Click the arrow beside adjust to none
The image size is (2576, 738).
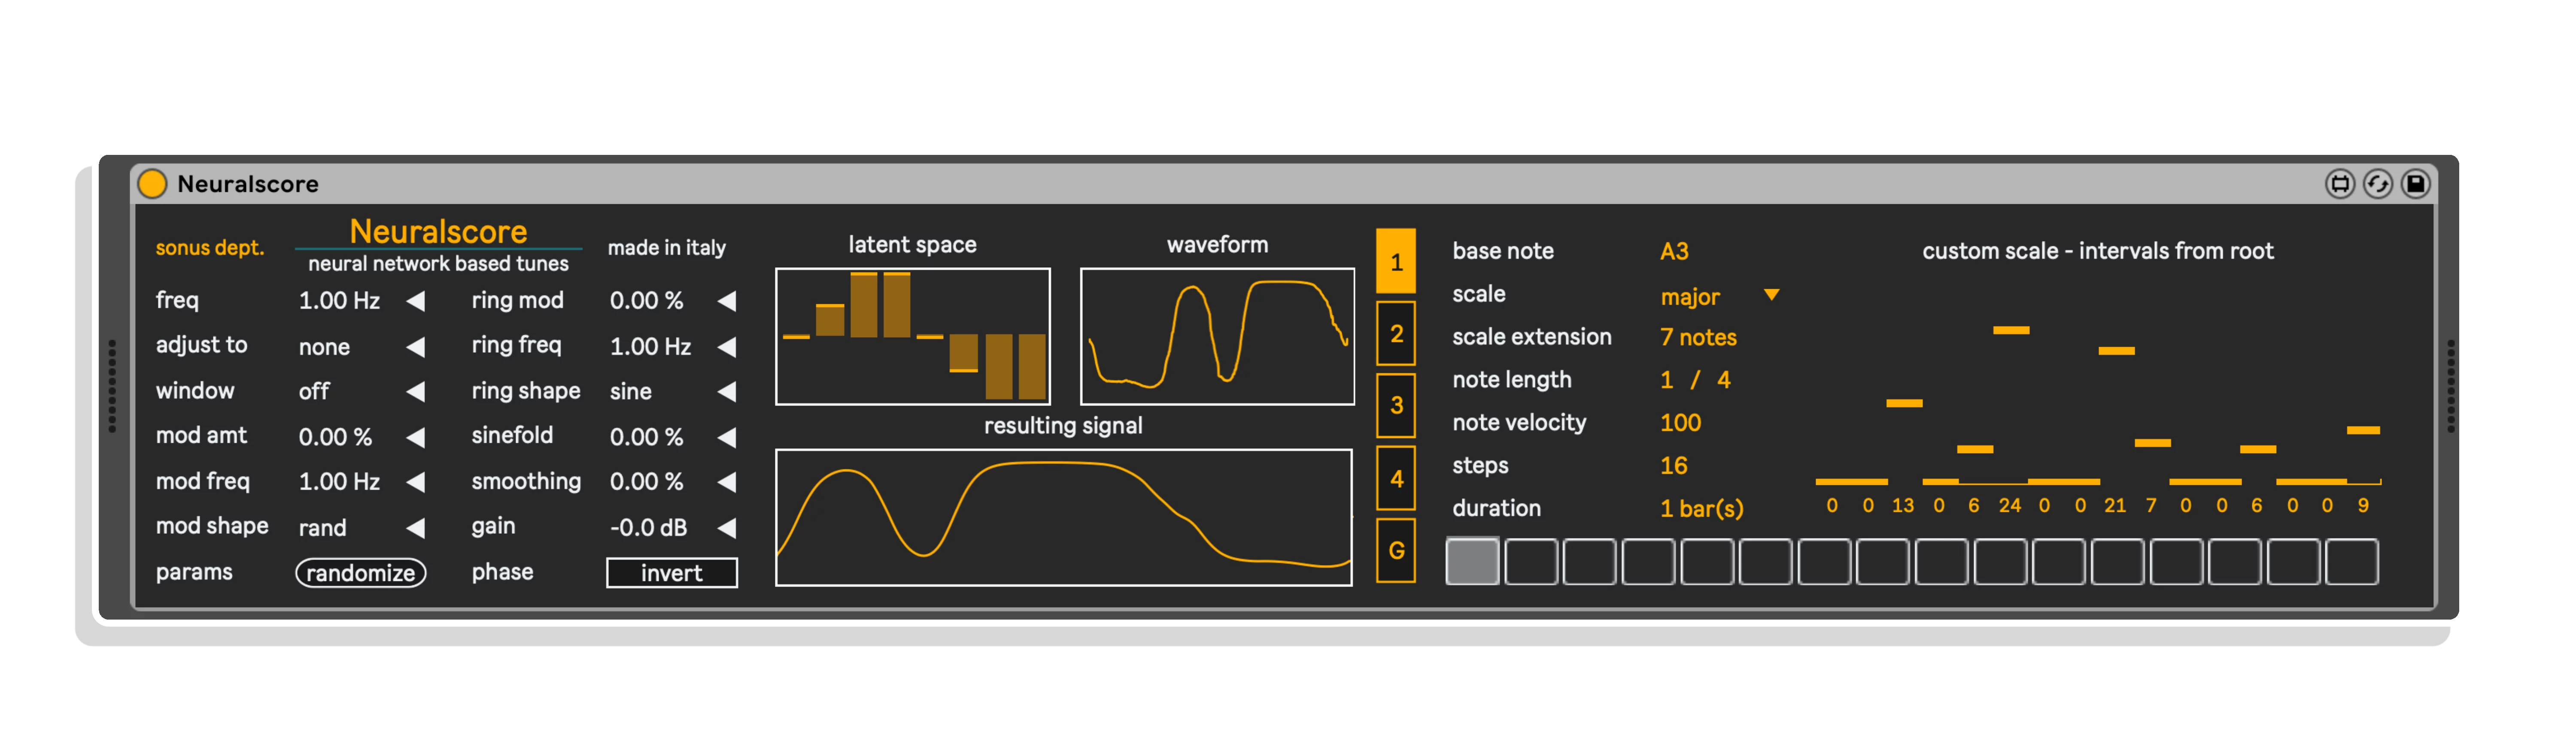click(x=416, y=347)
